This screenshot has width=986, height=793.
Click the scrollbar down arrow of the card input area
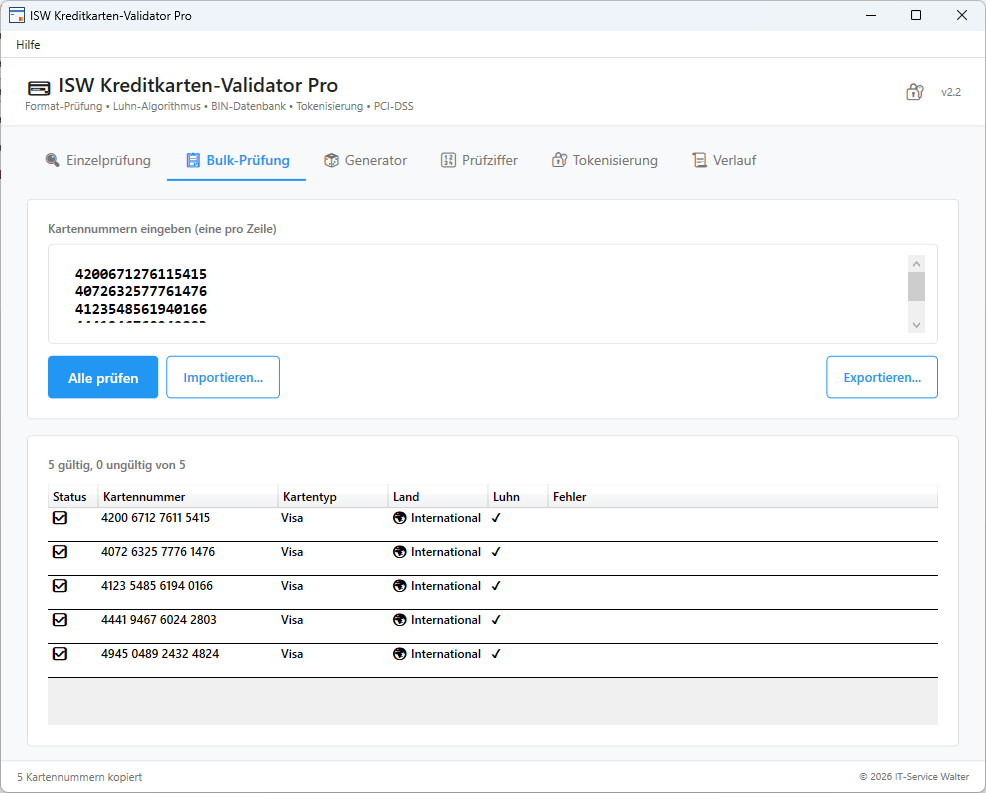point(916,324)
